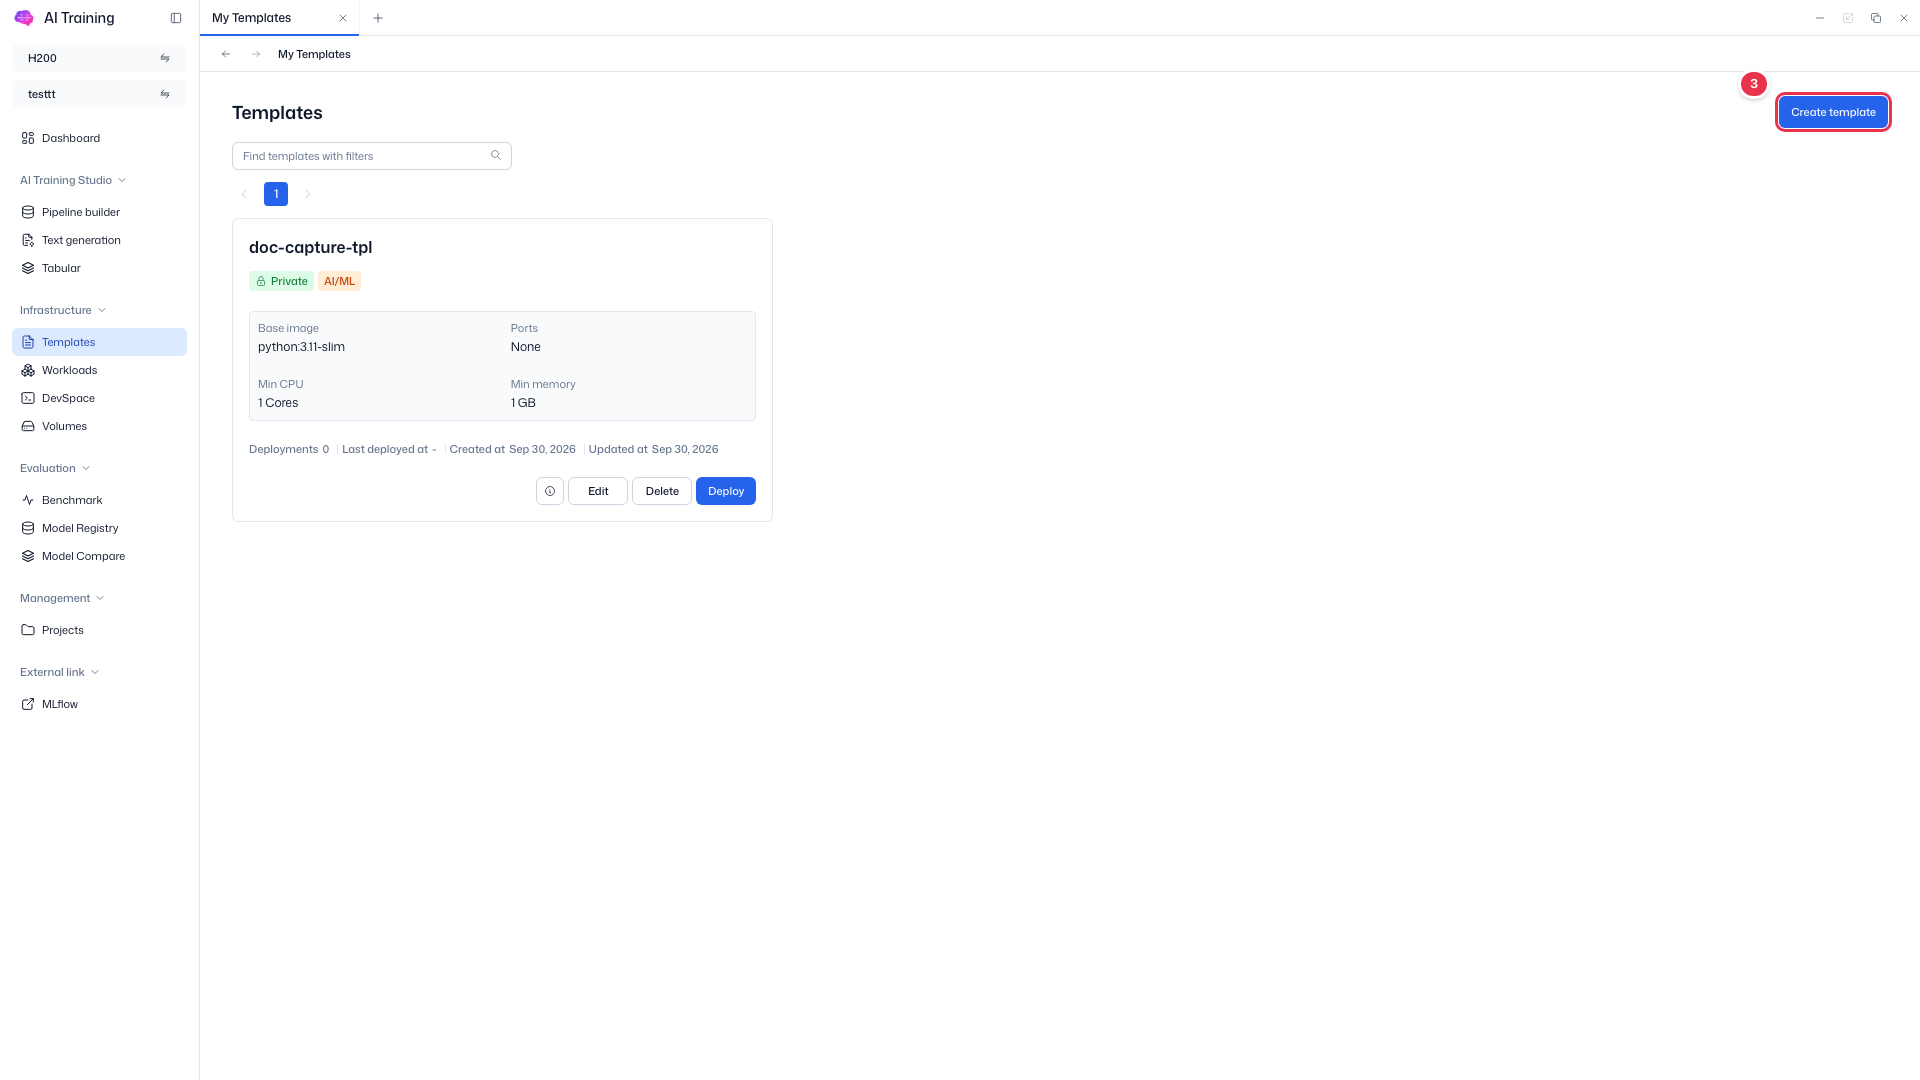Collapse Evaluation section
Screen dimensions: 1920x1080
click(x=55, y=468)
